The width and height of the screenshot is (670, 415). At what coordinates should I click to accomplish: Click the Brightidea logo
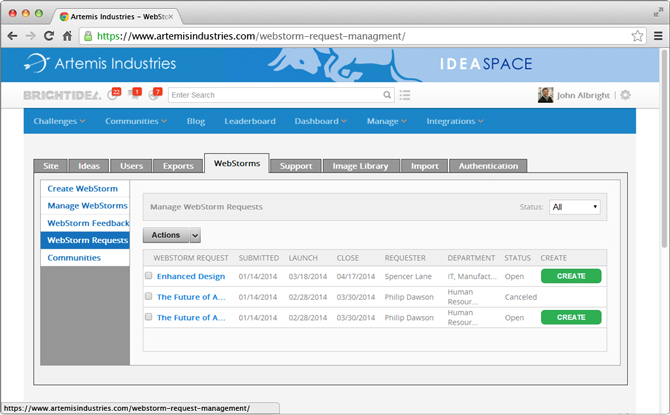[x=62, y=95]
